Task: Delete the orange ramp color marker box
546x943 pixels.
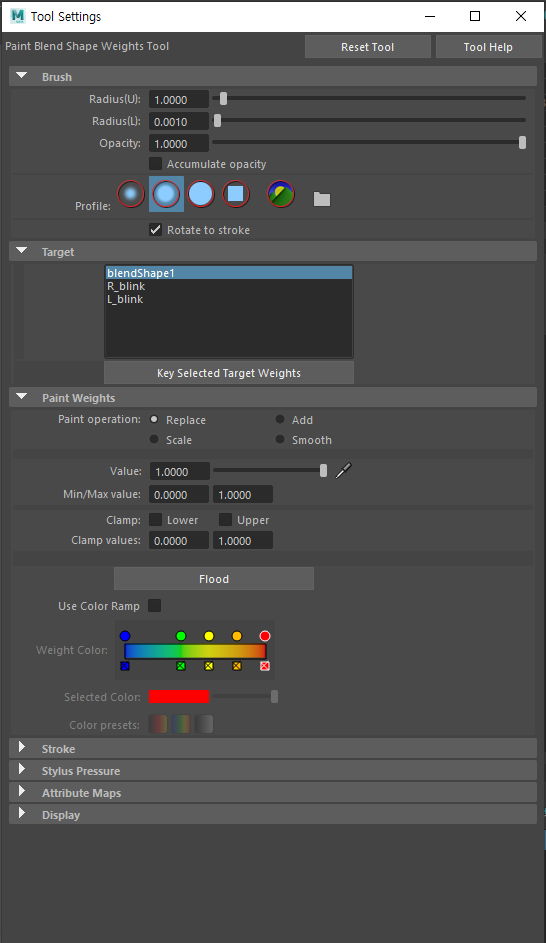Action: point(237,666)
